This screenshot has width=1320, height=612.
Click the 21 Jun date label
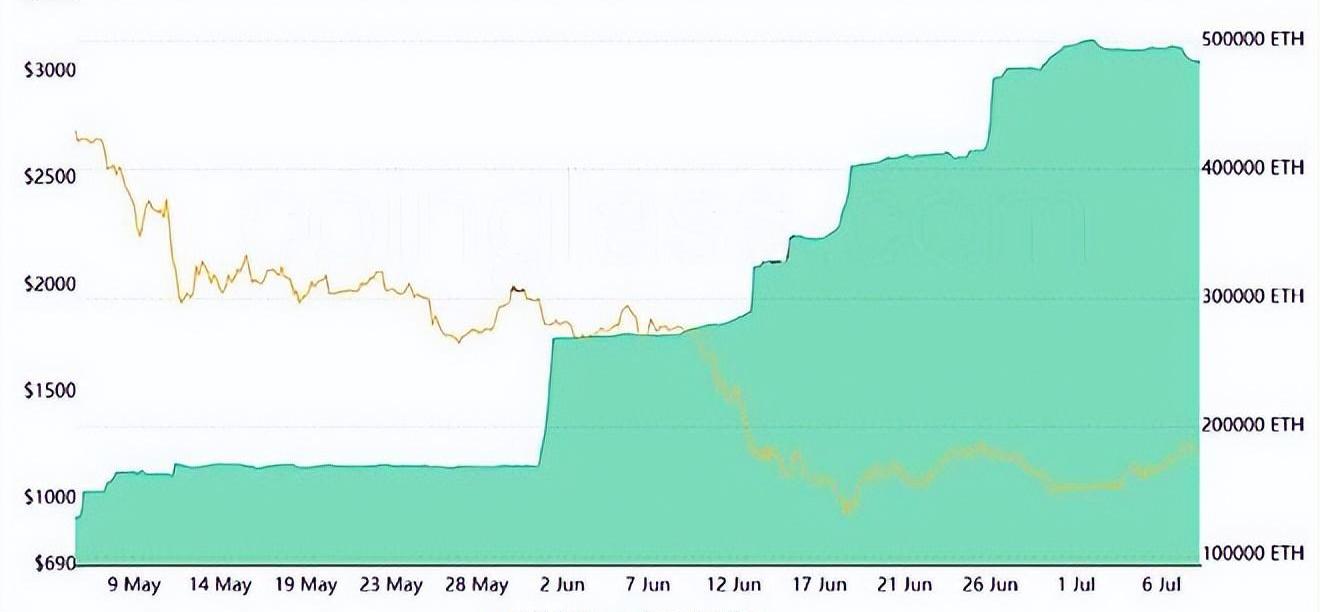[x=905, y=585]
